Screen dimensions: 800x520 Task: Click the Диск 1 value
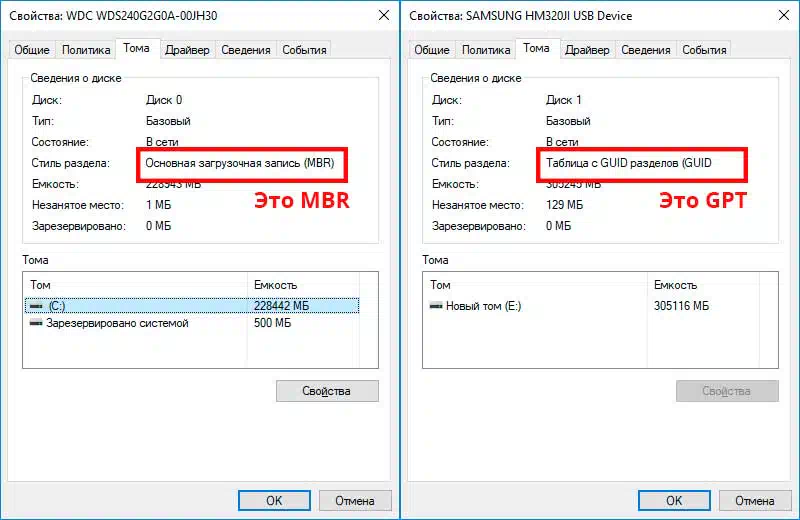pos(563,100)
